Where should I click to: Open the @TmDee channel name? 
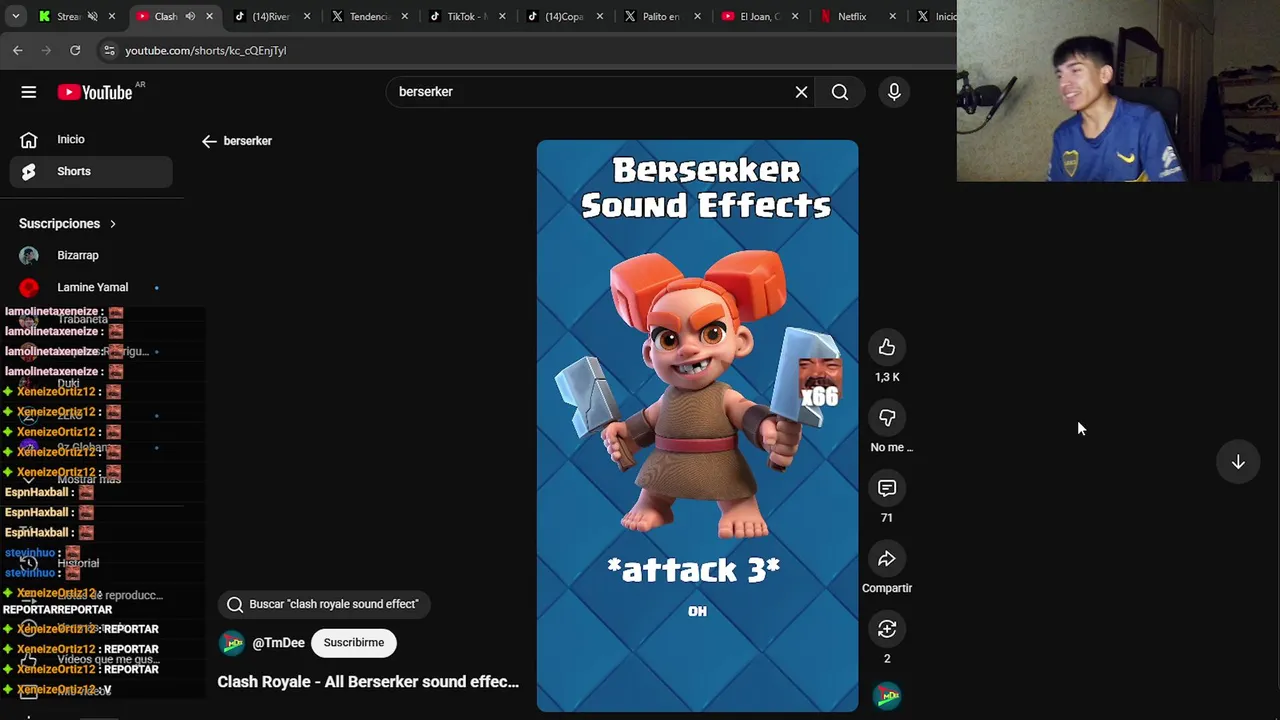click(x=278, y=643)
